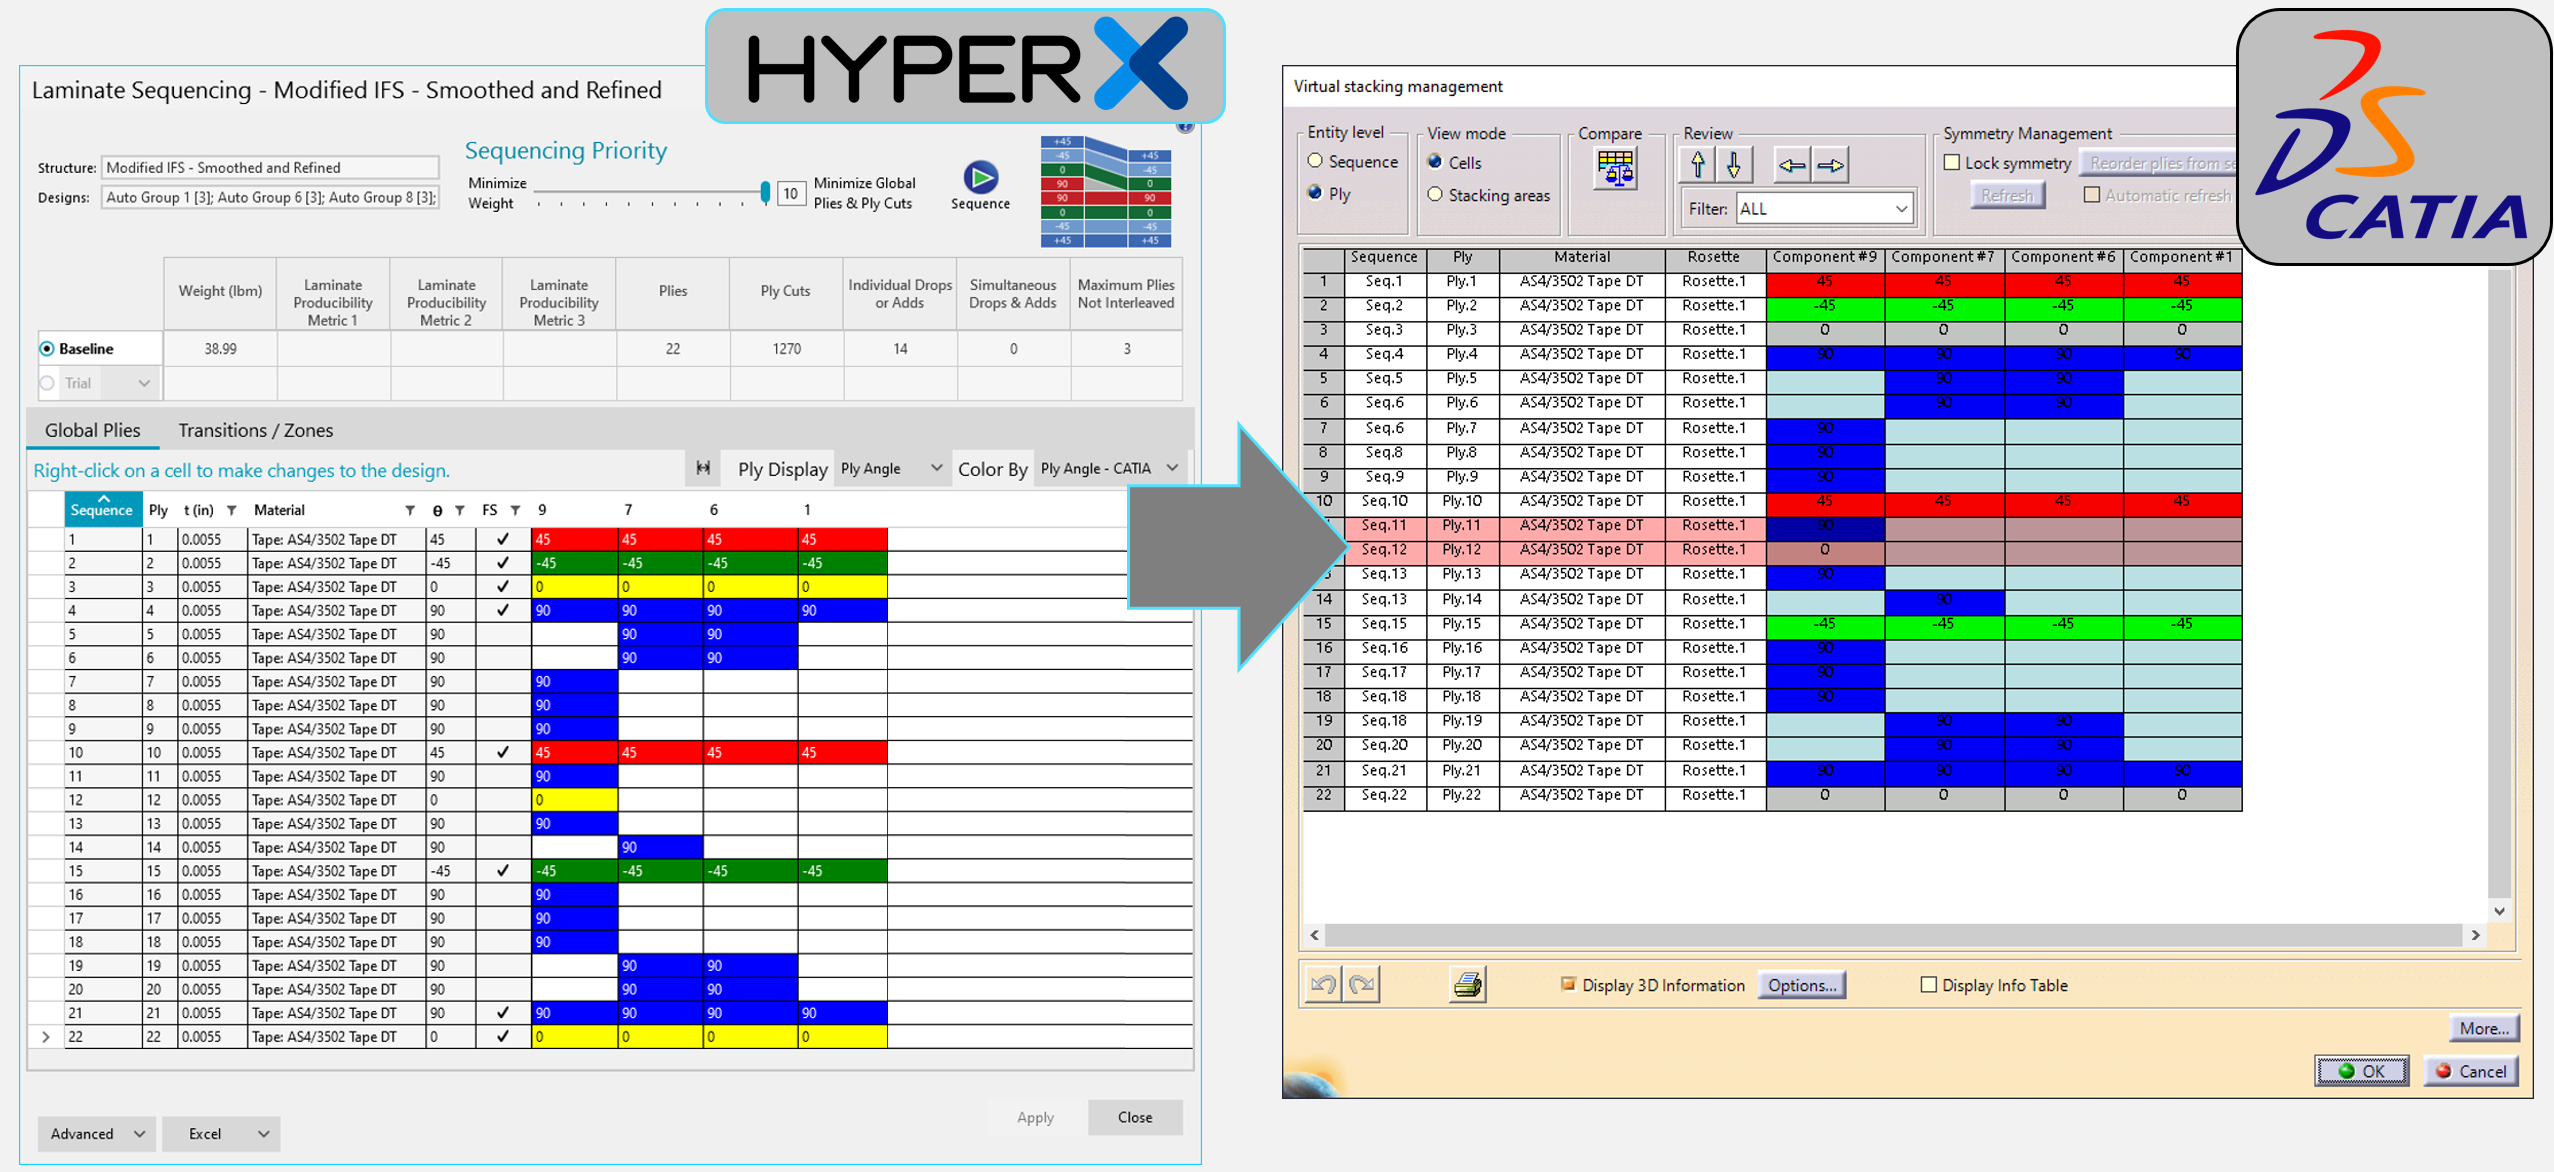Image resolution: width=2554 pixels, height=1172 pixels.
Task: Click the horizontal scrollbar left arrow
Action: pyautogui.click(x=1314, y=935)
